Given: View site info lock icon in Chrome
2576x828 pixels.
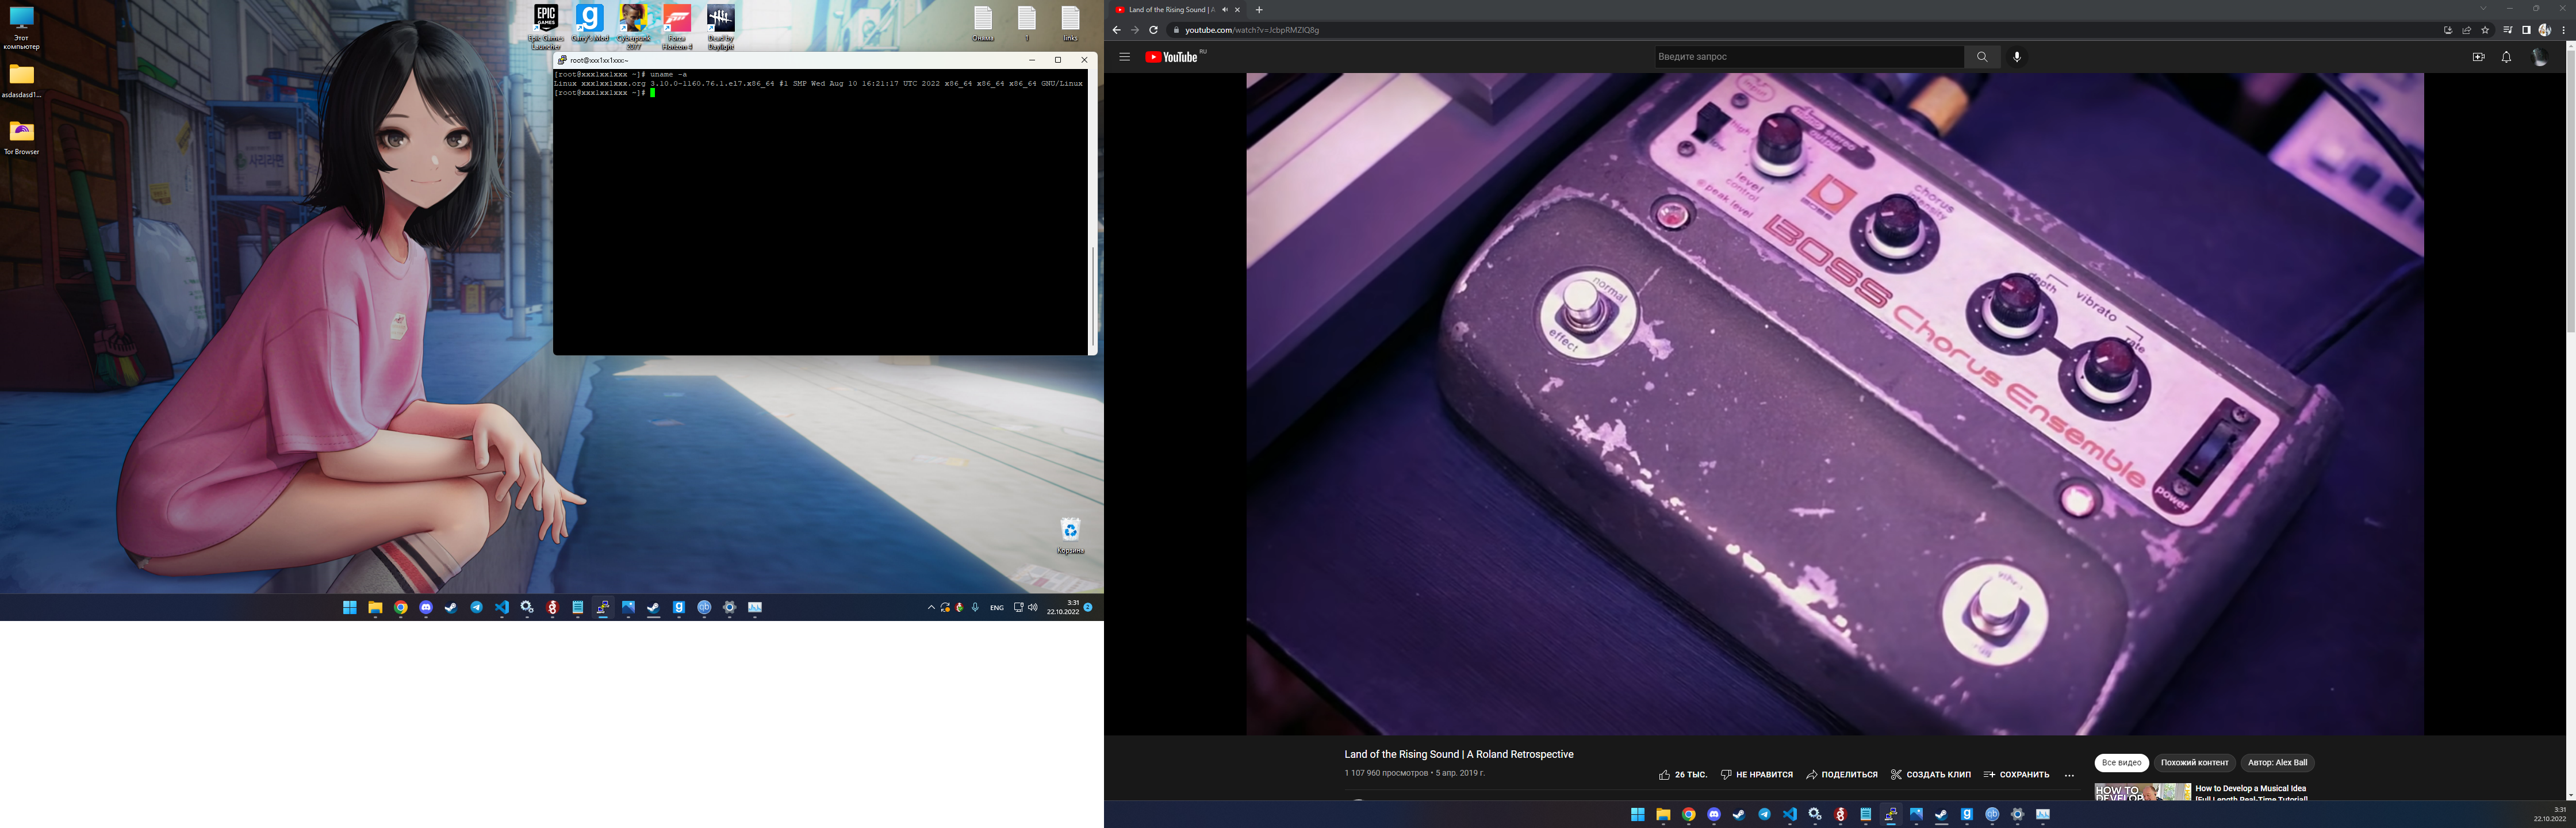Looking at the screenshot, I should click(x=1176, y=30).
